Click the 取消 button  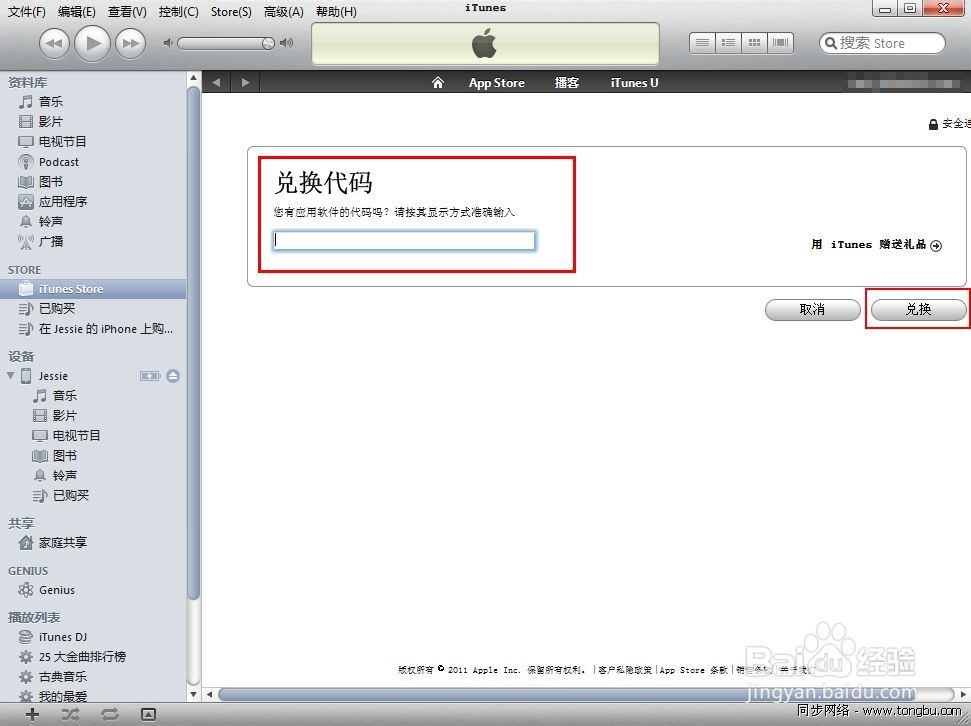click(x=812, y=310)
